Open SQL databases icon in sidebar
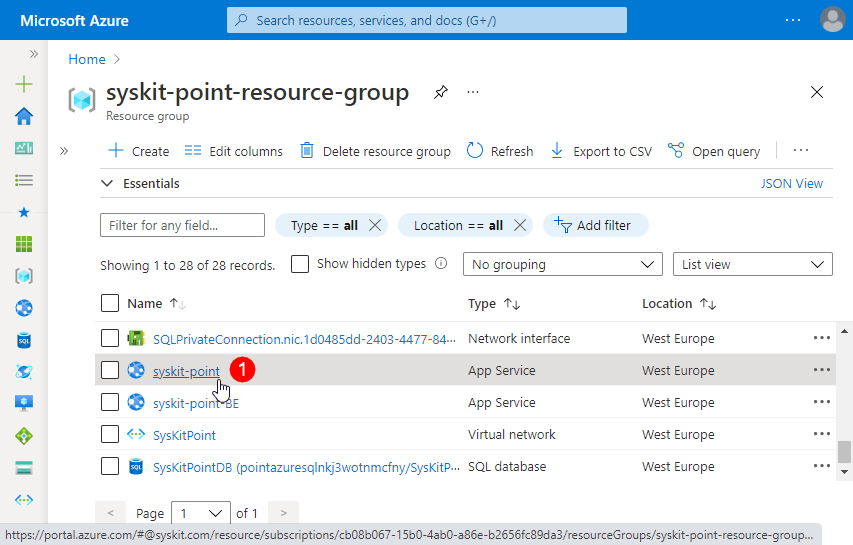This screenshot has width=853, height=545. [24, 340]
